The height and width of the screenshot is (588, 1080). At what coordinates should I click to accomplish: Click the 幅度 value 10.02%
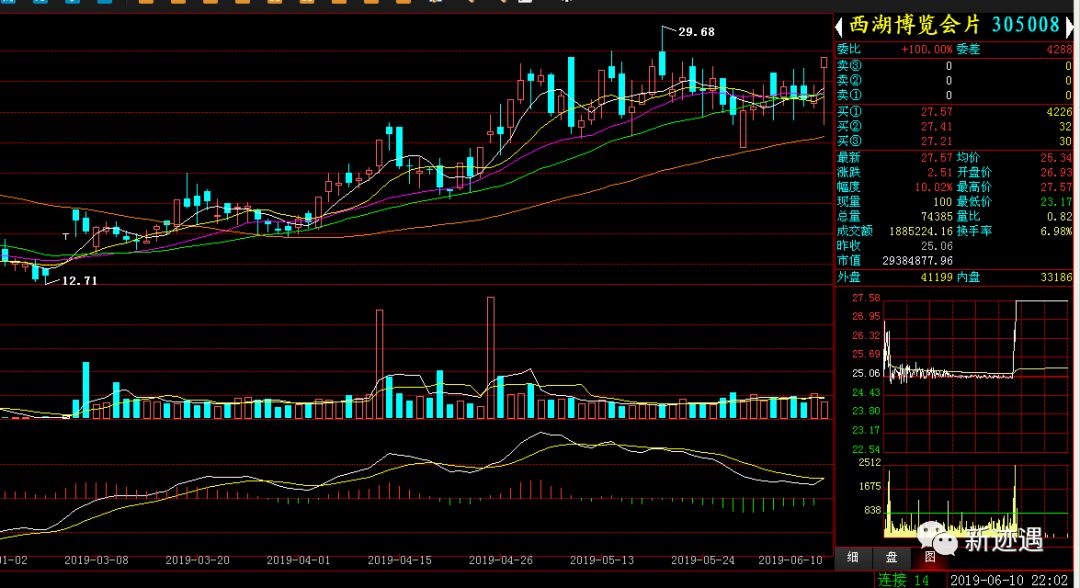click(x=934, y=187)
